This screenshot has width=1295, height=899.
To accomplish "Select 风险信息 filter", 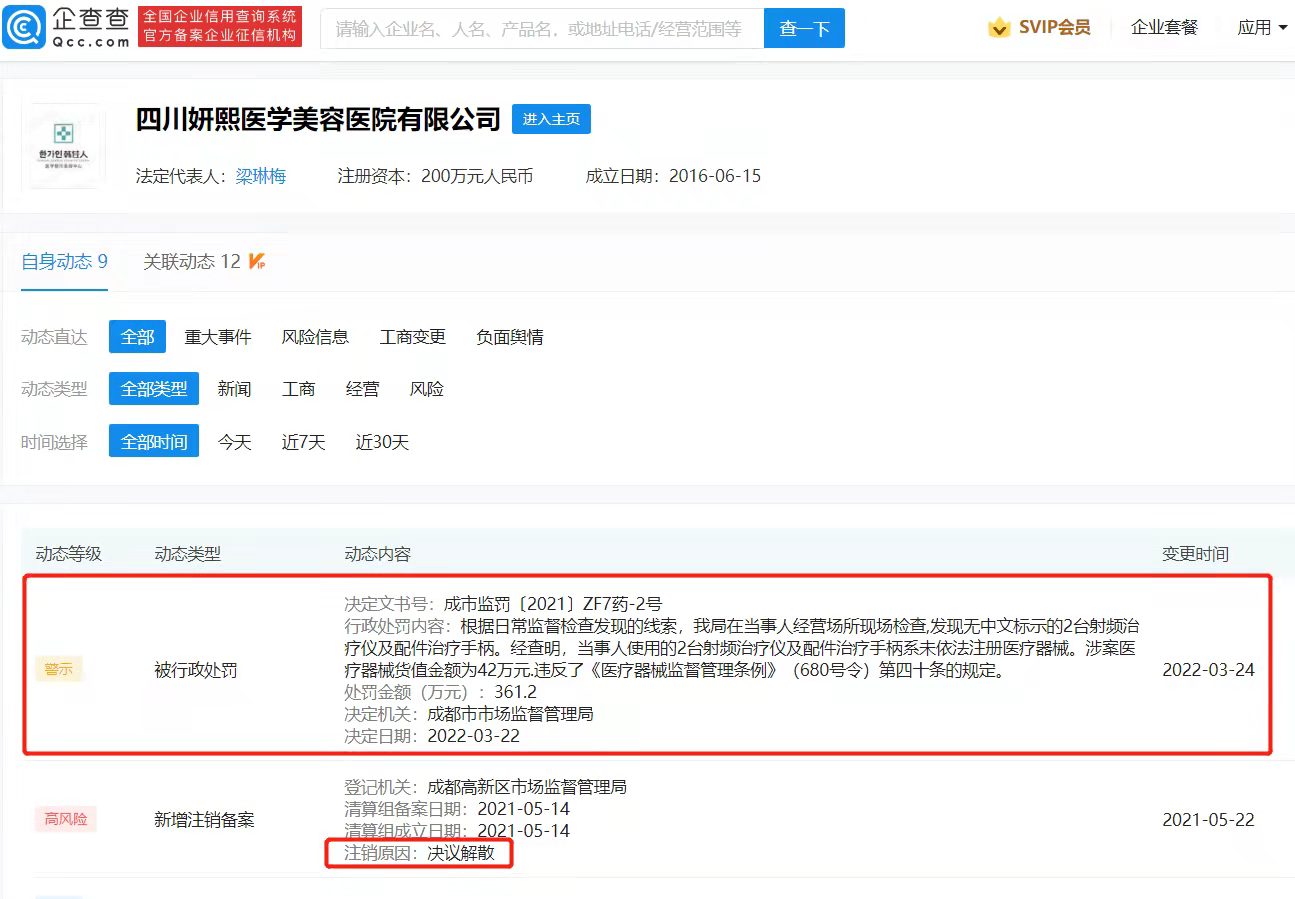I will click(x=315, y=337).
